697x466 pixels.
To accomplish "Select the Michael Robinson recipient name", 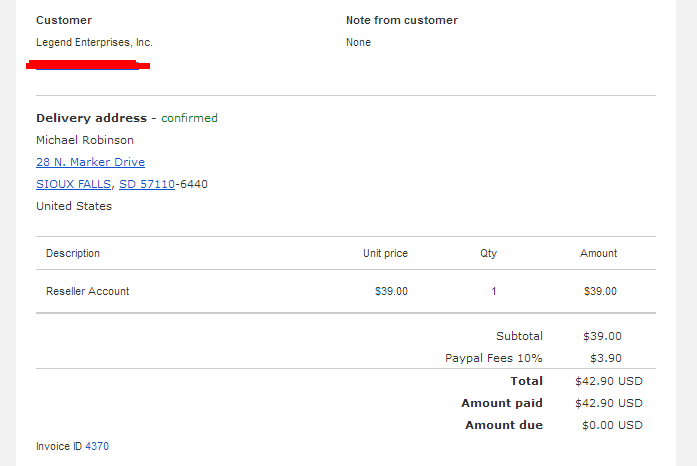I will [85, 140].
